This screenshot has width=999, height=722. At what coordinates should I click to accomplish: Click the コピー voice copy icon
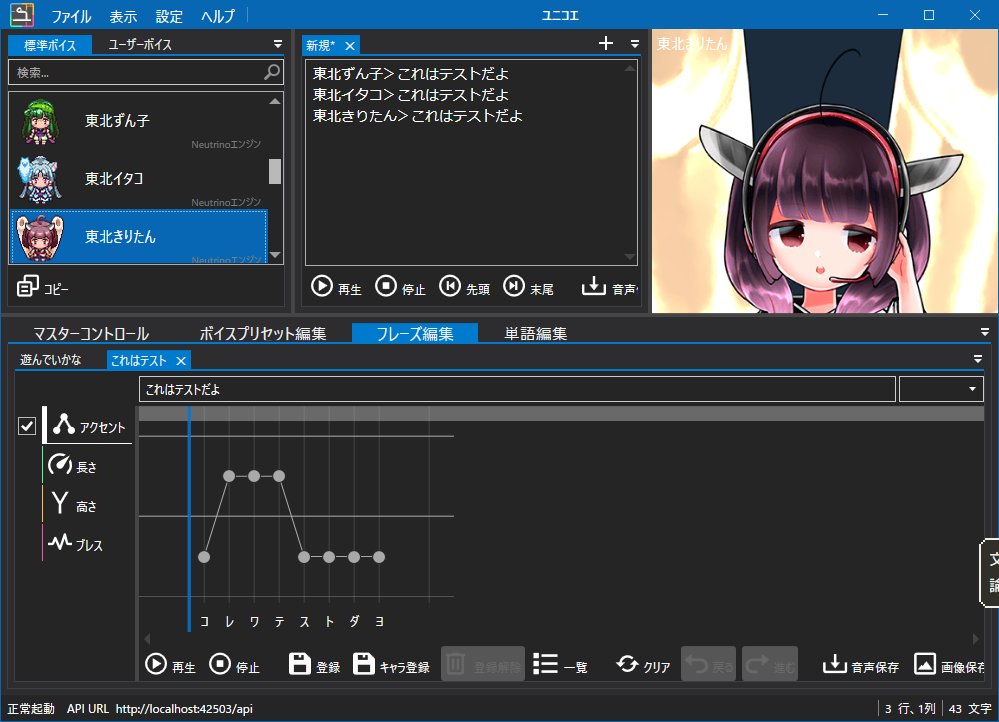tap(28, 286)
